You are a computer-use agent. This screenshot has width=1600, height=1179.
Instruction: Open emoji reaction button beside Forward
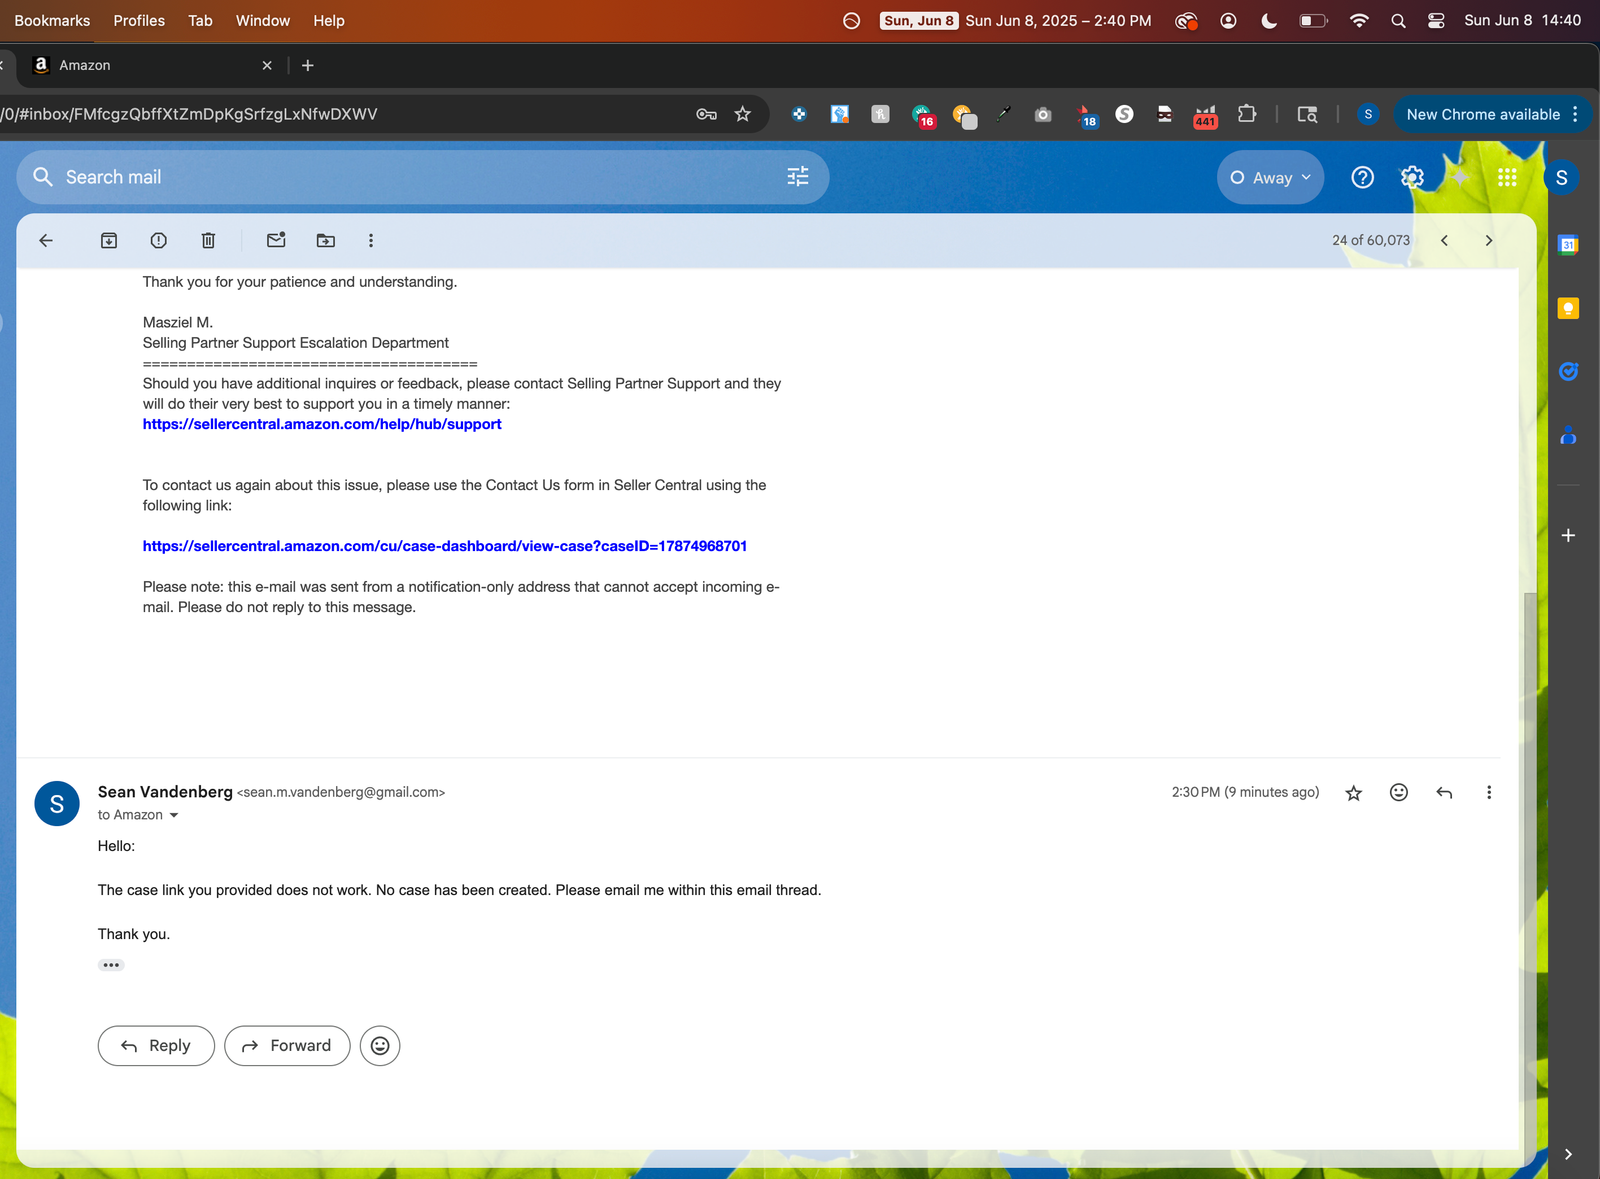click(380, 1046)
